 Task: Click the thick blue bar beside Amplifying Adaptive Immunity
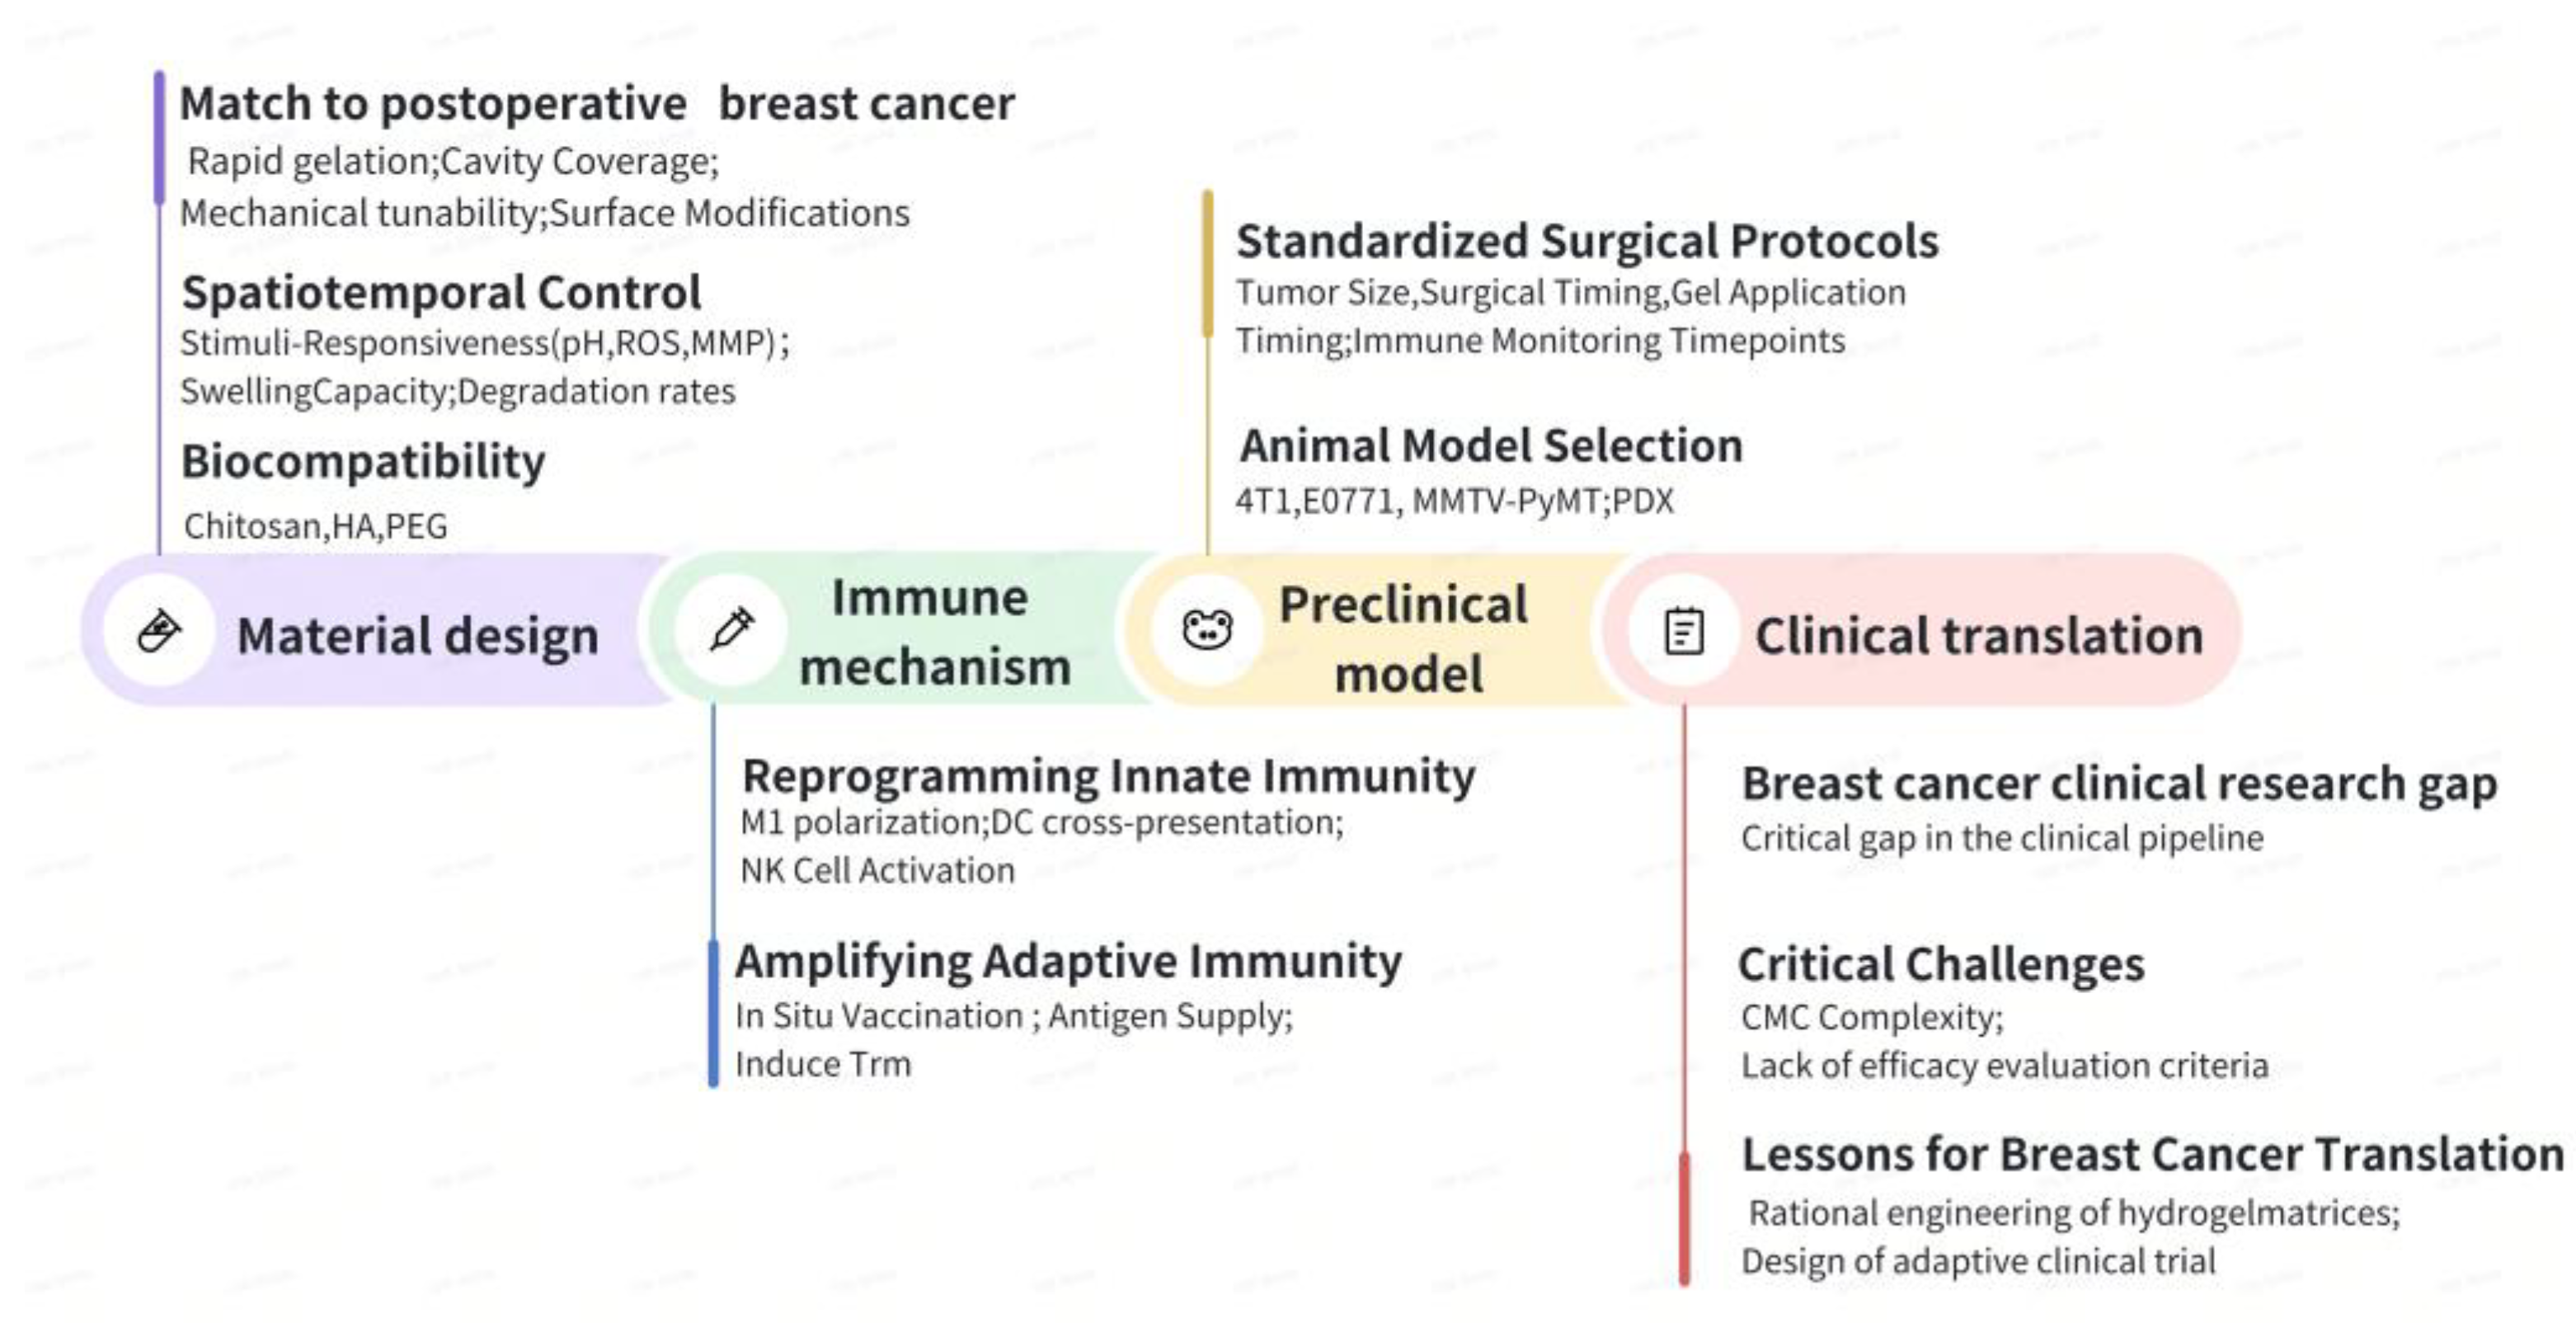point(713,1013)
